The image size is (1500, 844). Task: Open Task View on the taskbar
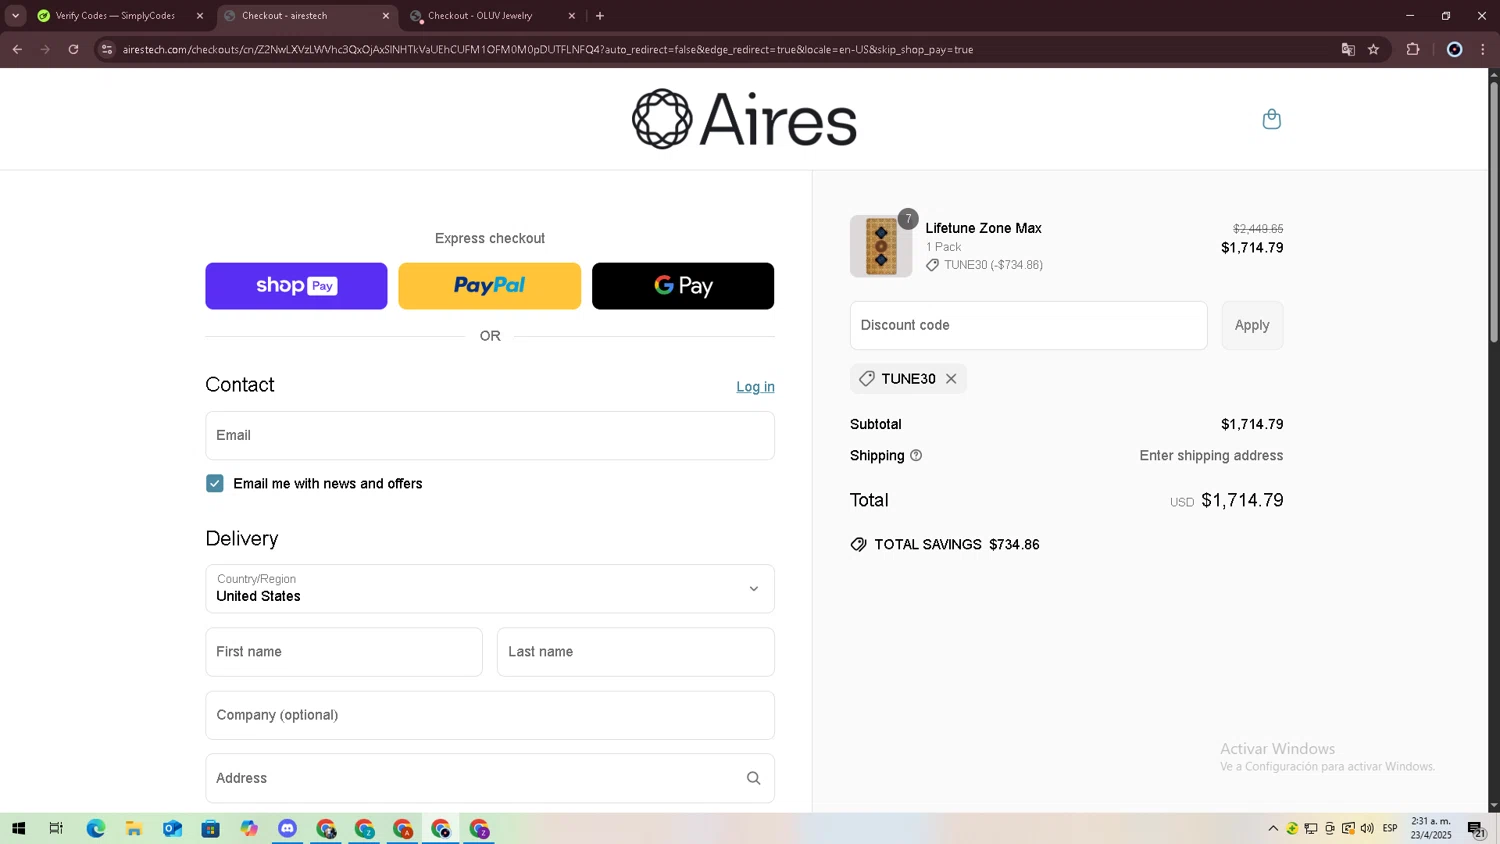click(56, 829)
